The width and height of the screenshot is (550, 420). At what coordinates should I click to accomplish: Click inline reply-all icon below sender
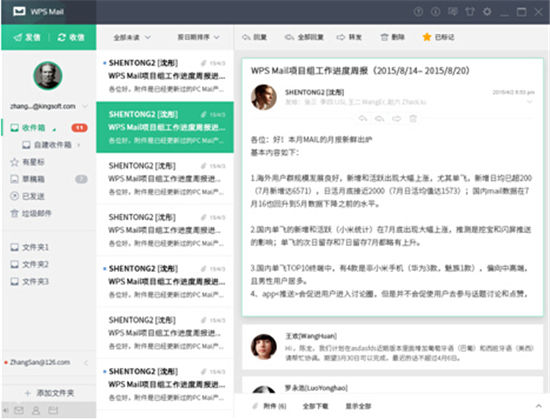pyautogui.click(x=380, y=119)
